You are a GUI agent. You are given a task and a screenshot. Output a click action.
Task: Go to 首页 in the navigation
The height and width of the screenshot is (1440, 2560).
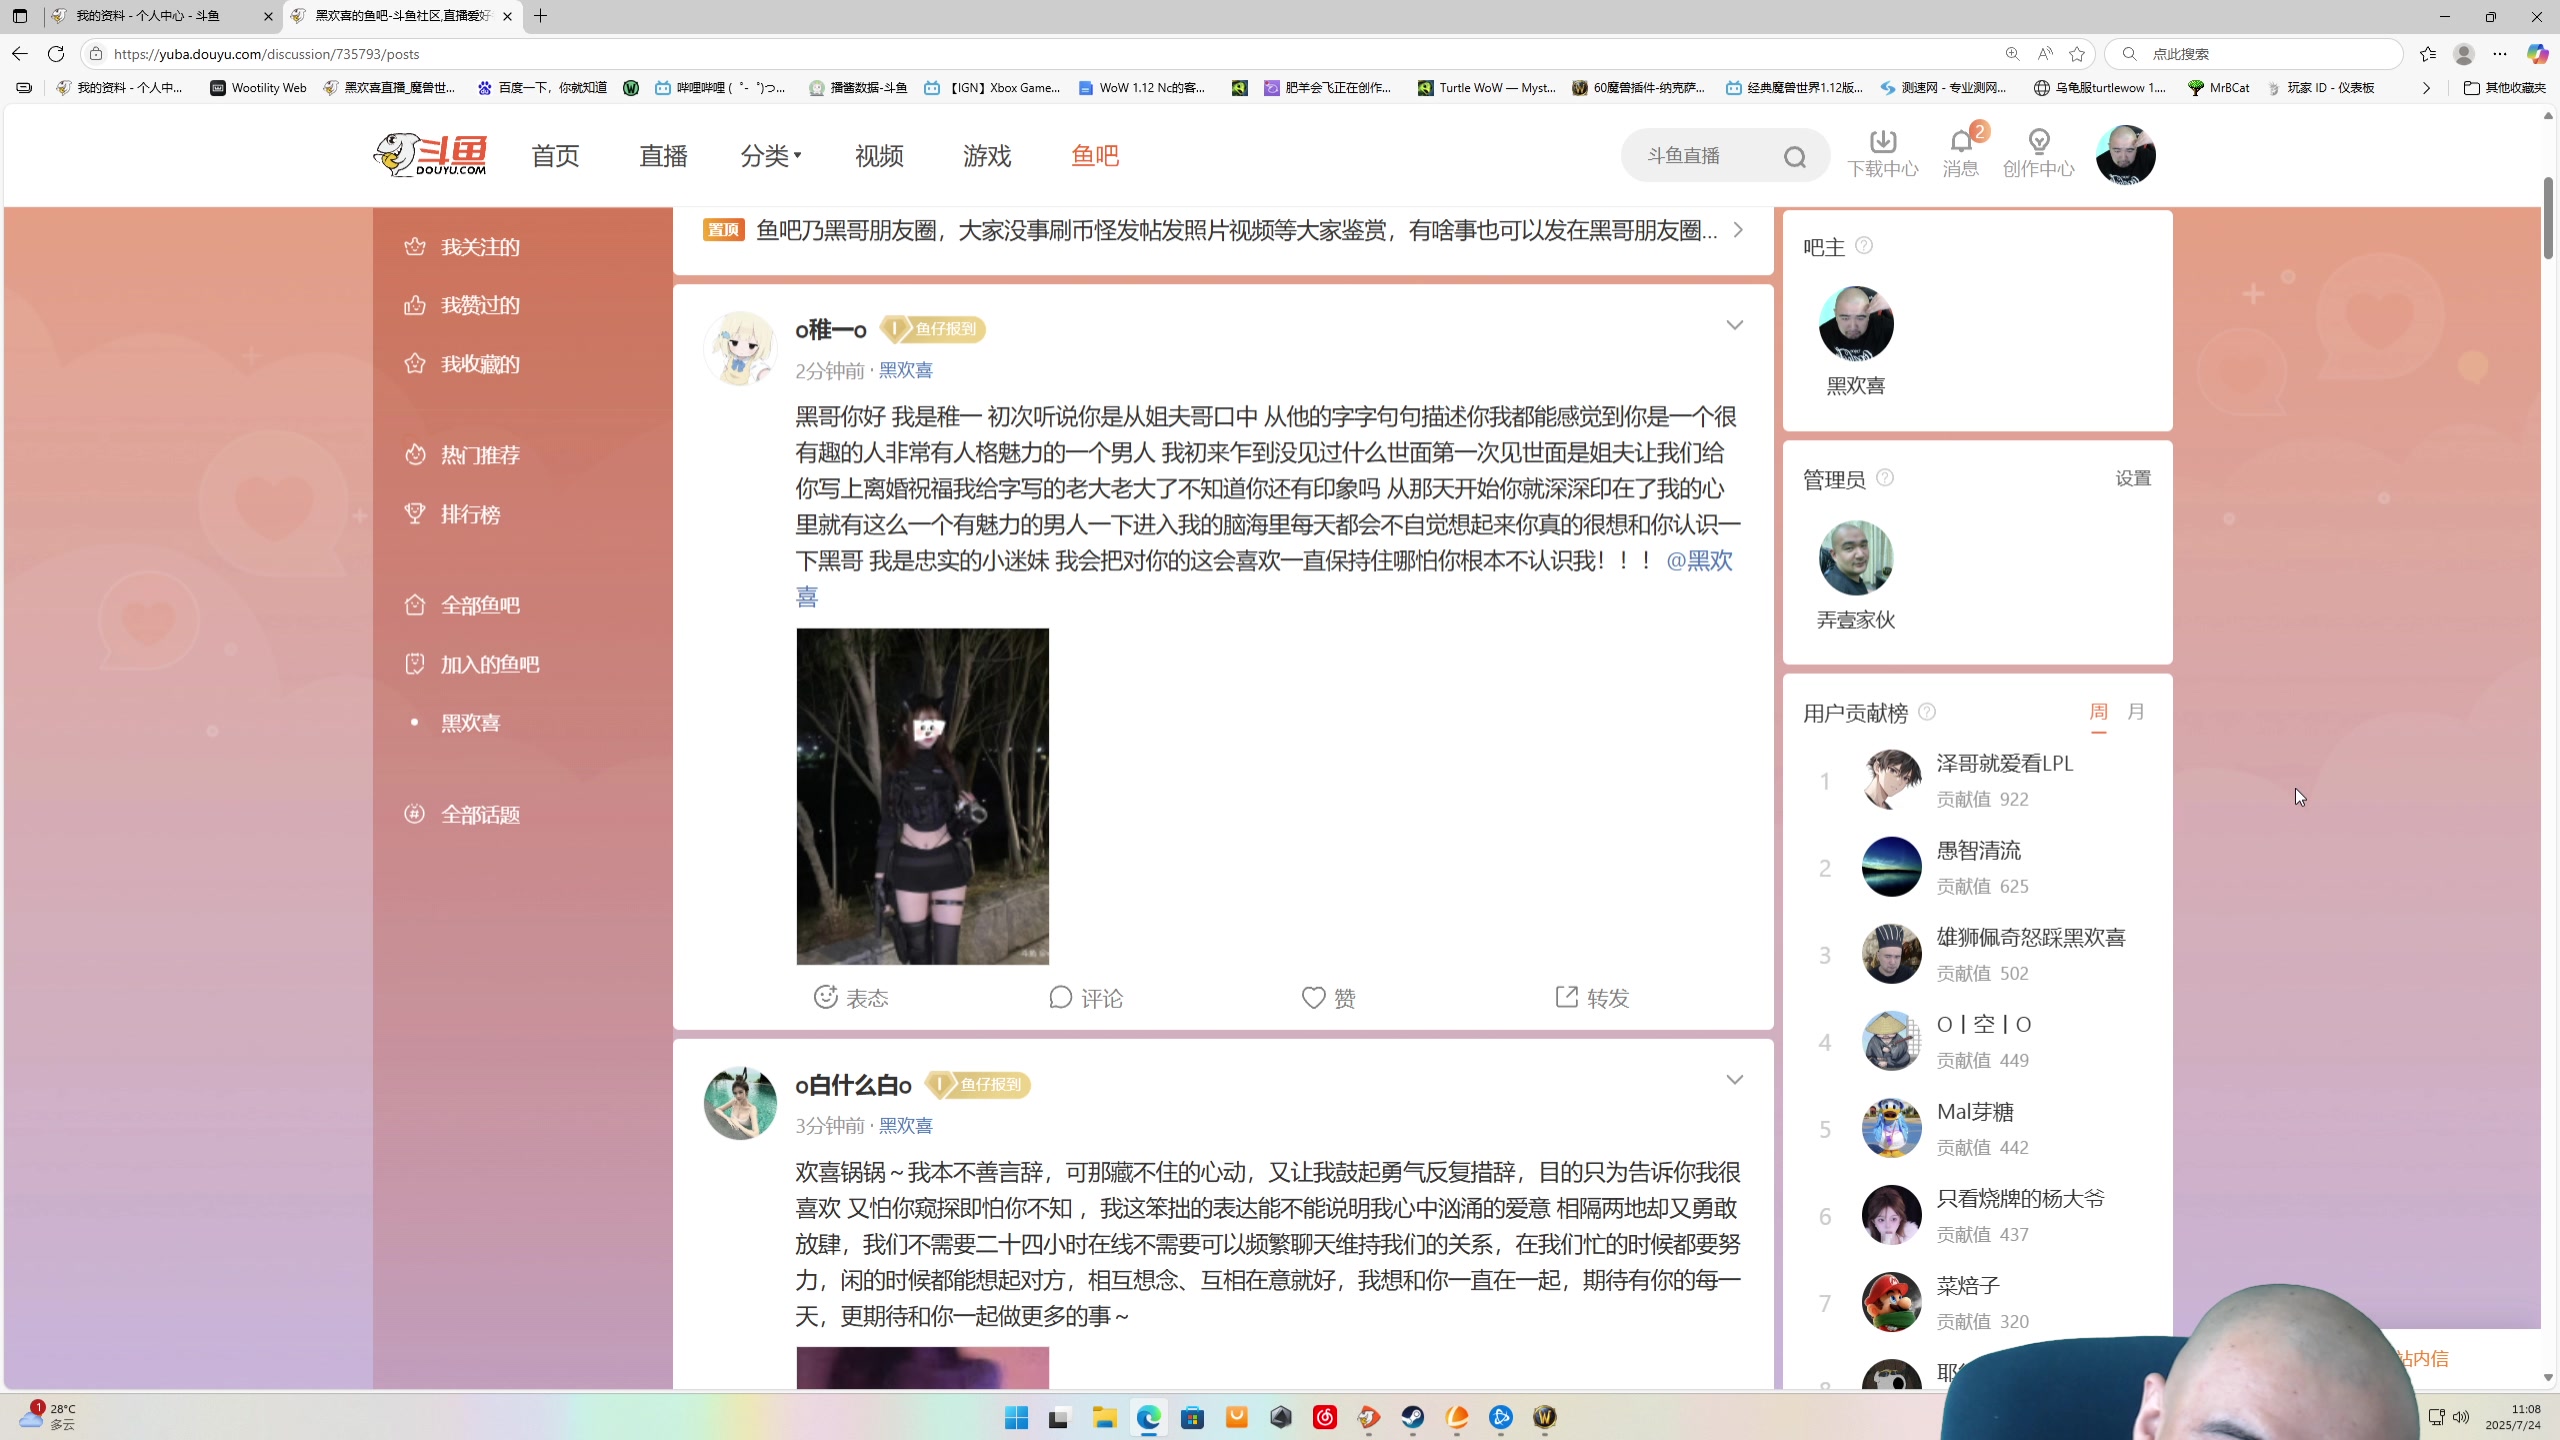point(555,155)
